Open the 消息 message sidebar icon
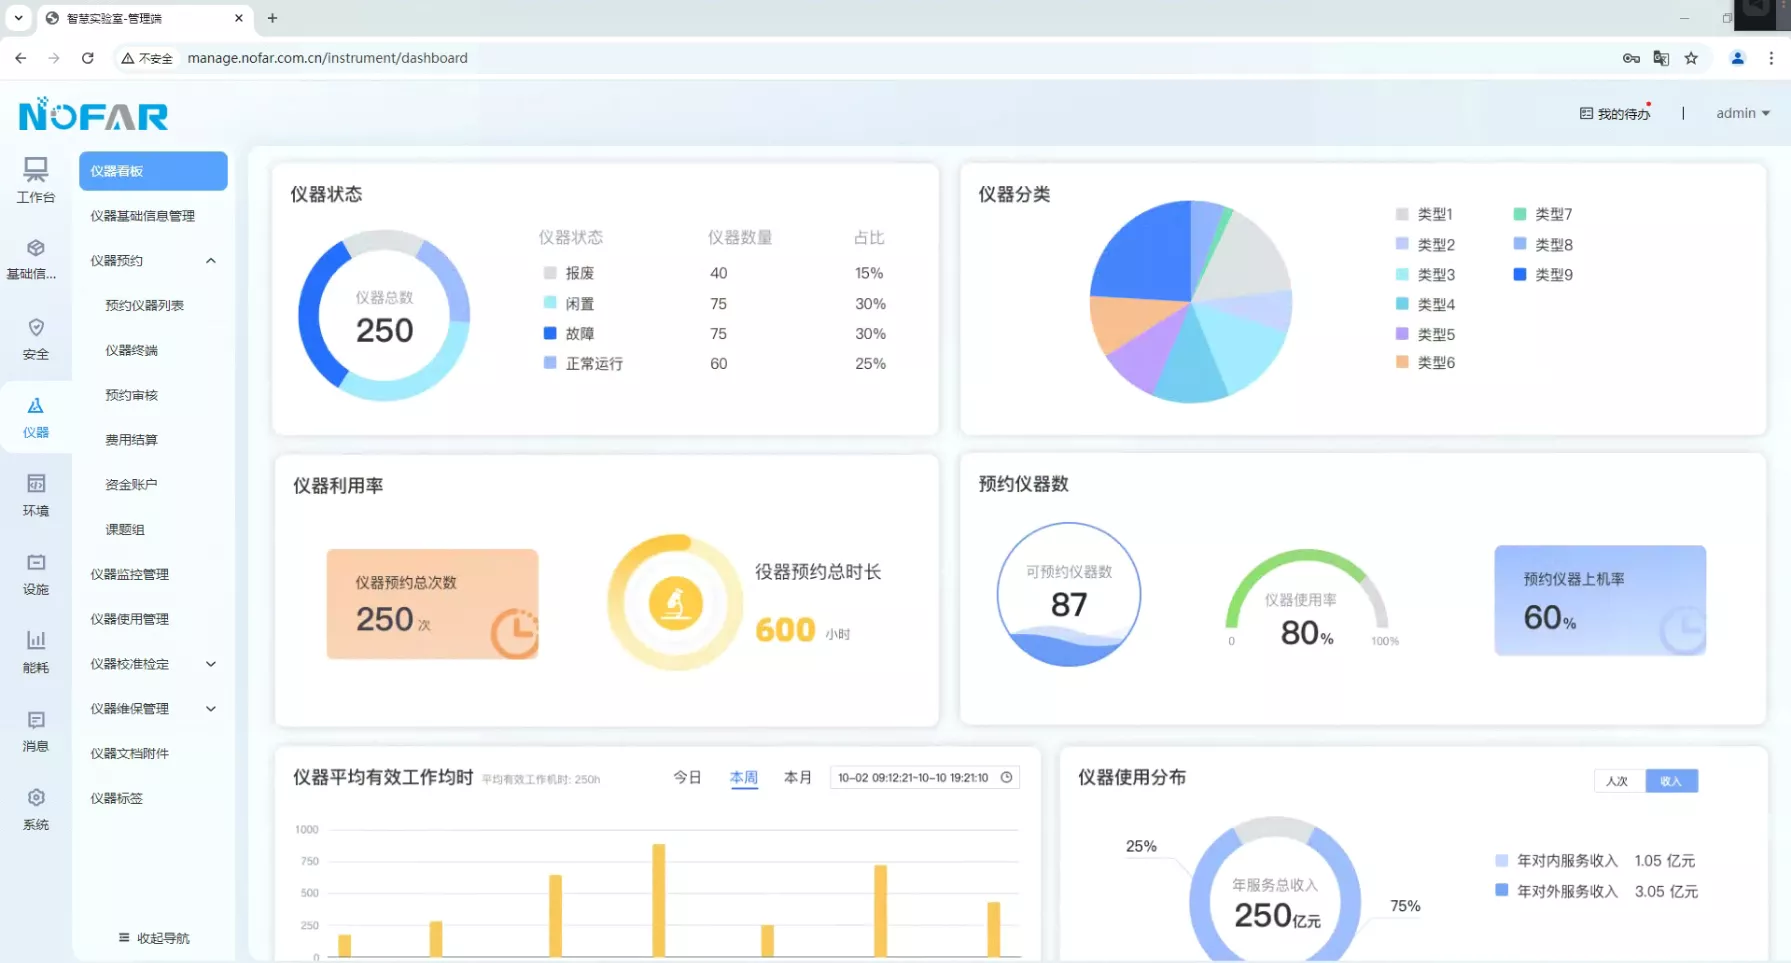The height and width of the screenshot is (963, 1791). [x=36, y=719]
